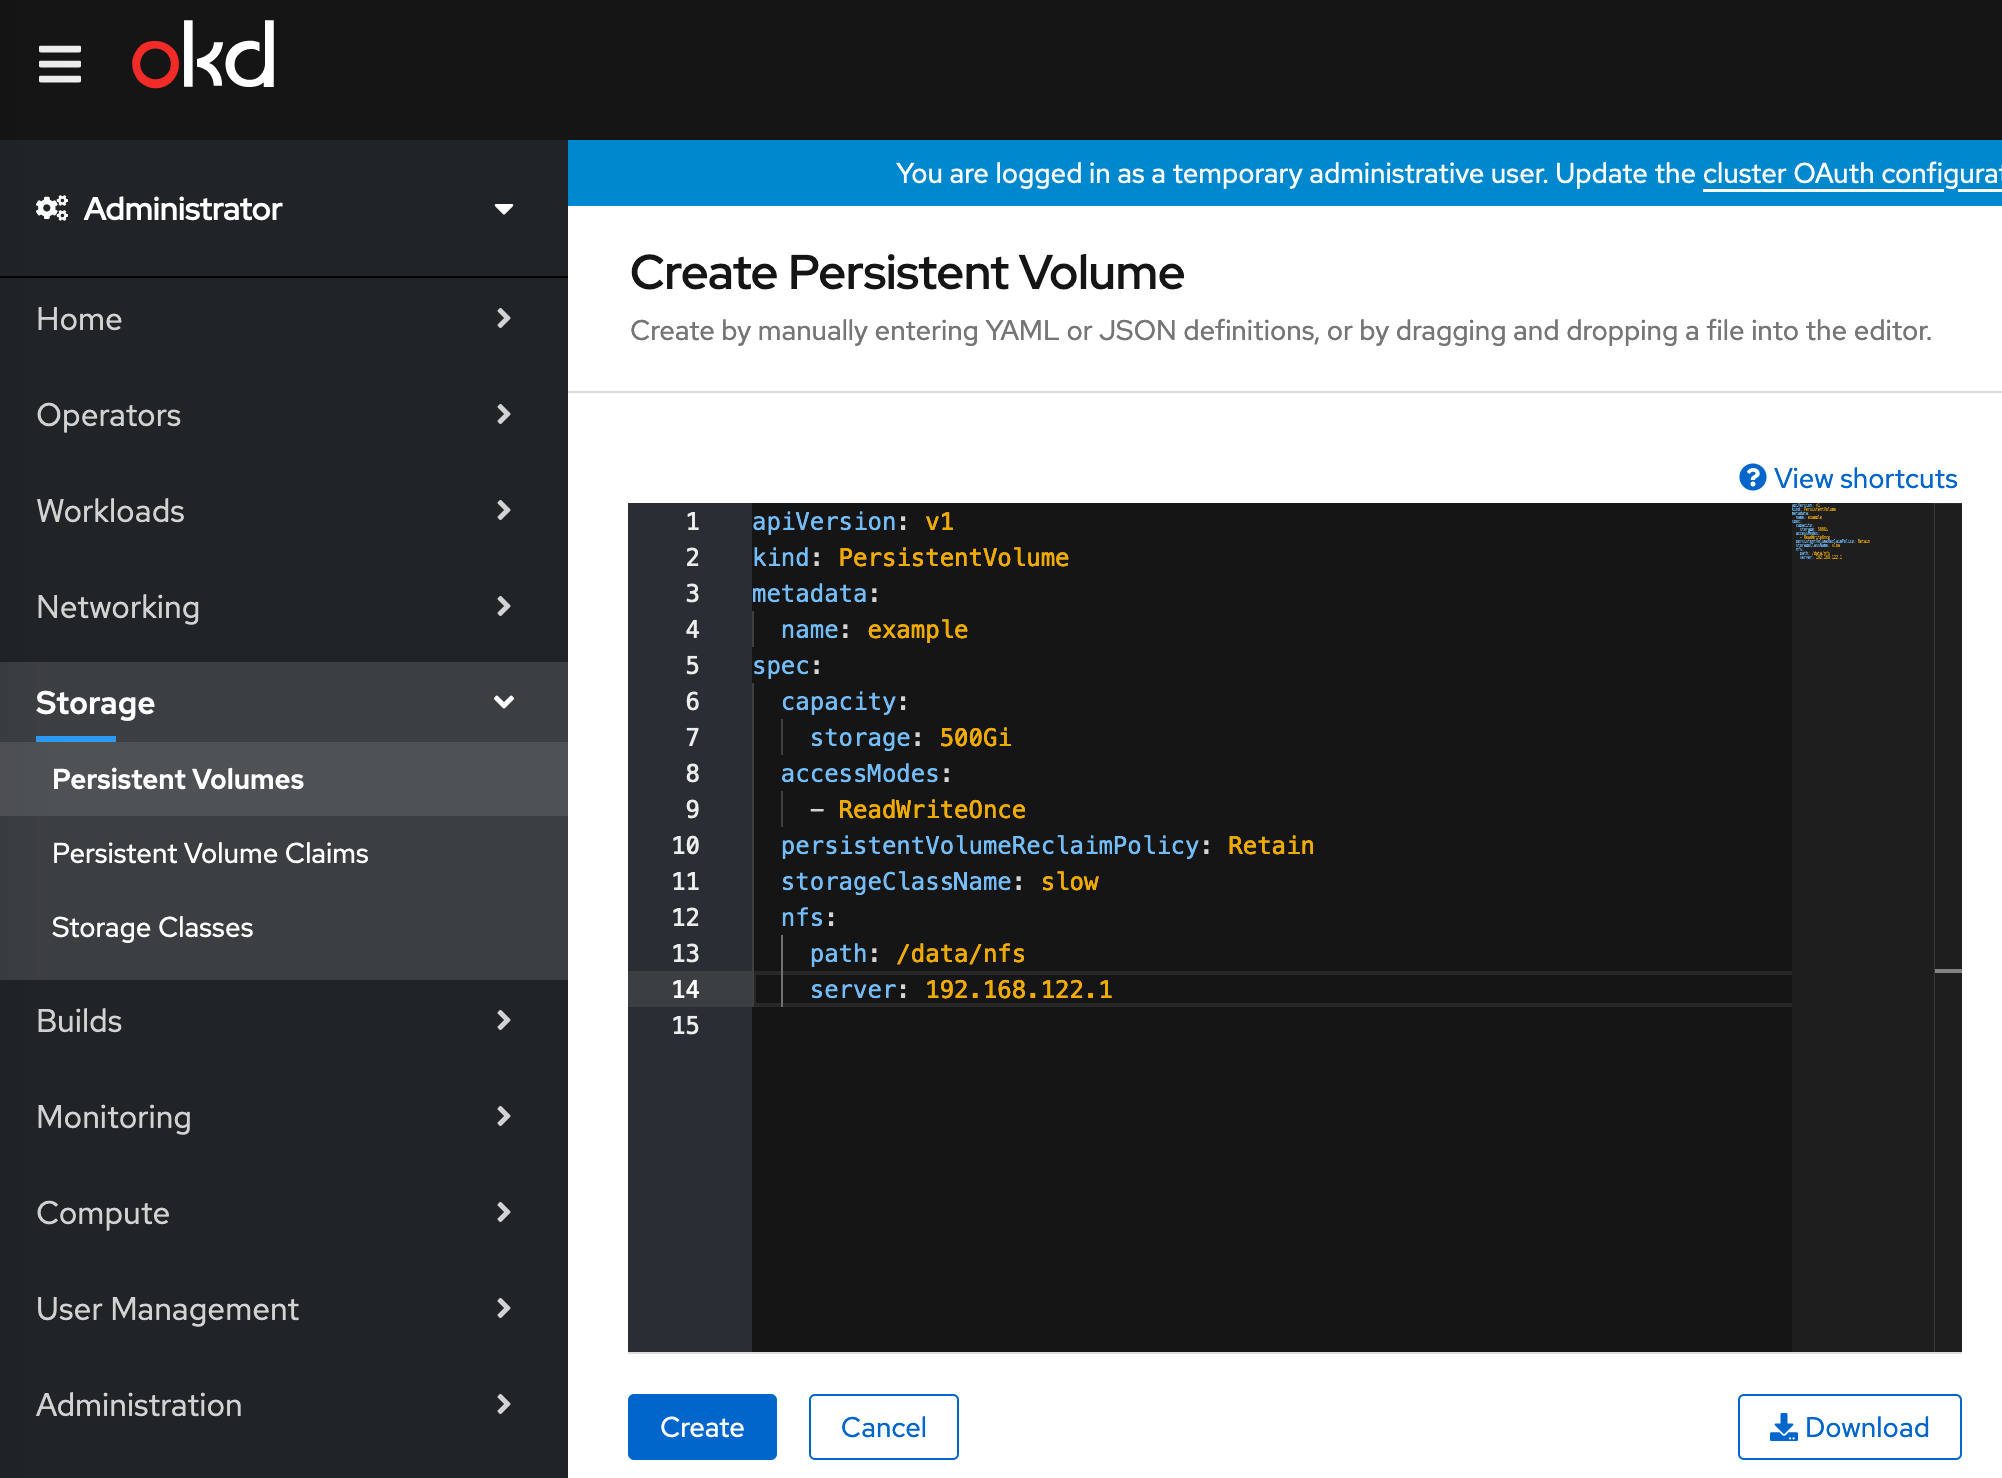The height and width of the screenshot is (1478, 2002).
Task: Click the Administrator gears icon
Action: click(52, 208)
